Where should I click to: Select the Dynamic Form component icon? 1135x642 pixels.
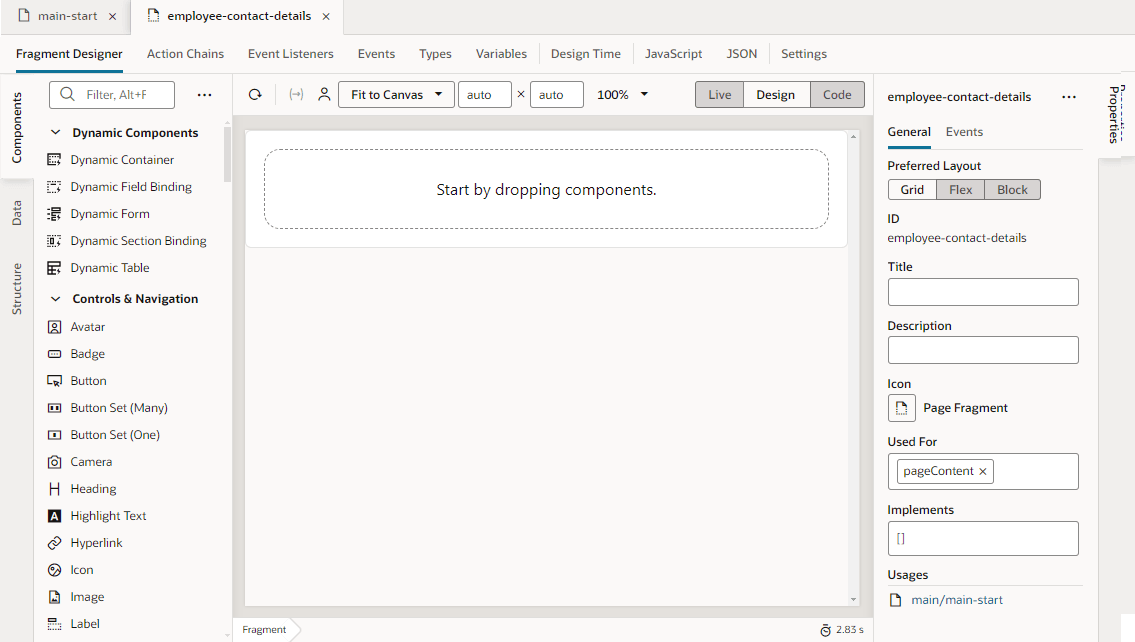pyautogui.click(x=54, y=214)
